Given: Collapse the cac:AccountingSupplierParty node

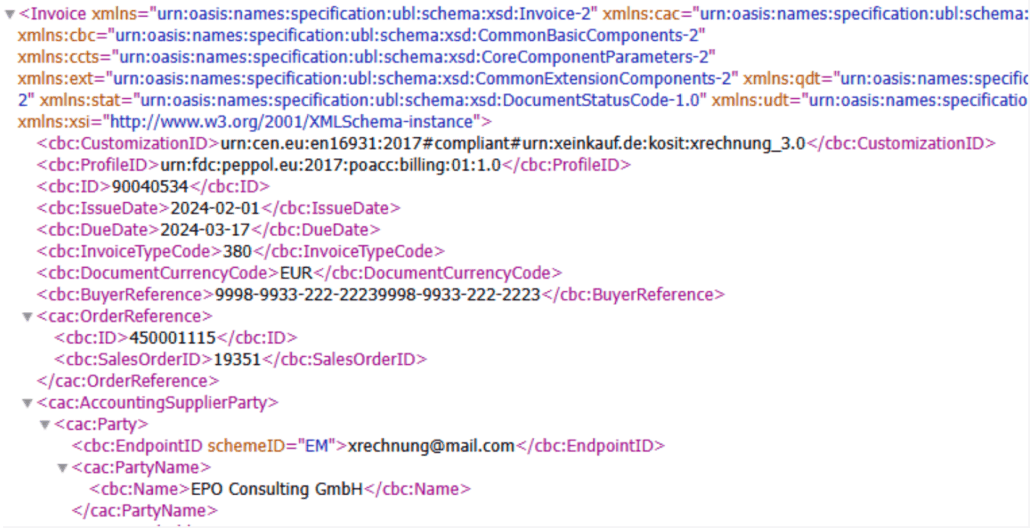Looking at the screenshot, I should coord(27,403).
